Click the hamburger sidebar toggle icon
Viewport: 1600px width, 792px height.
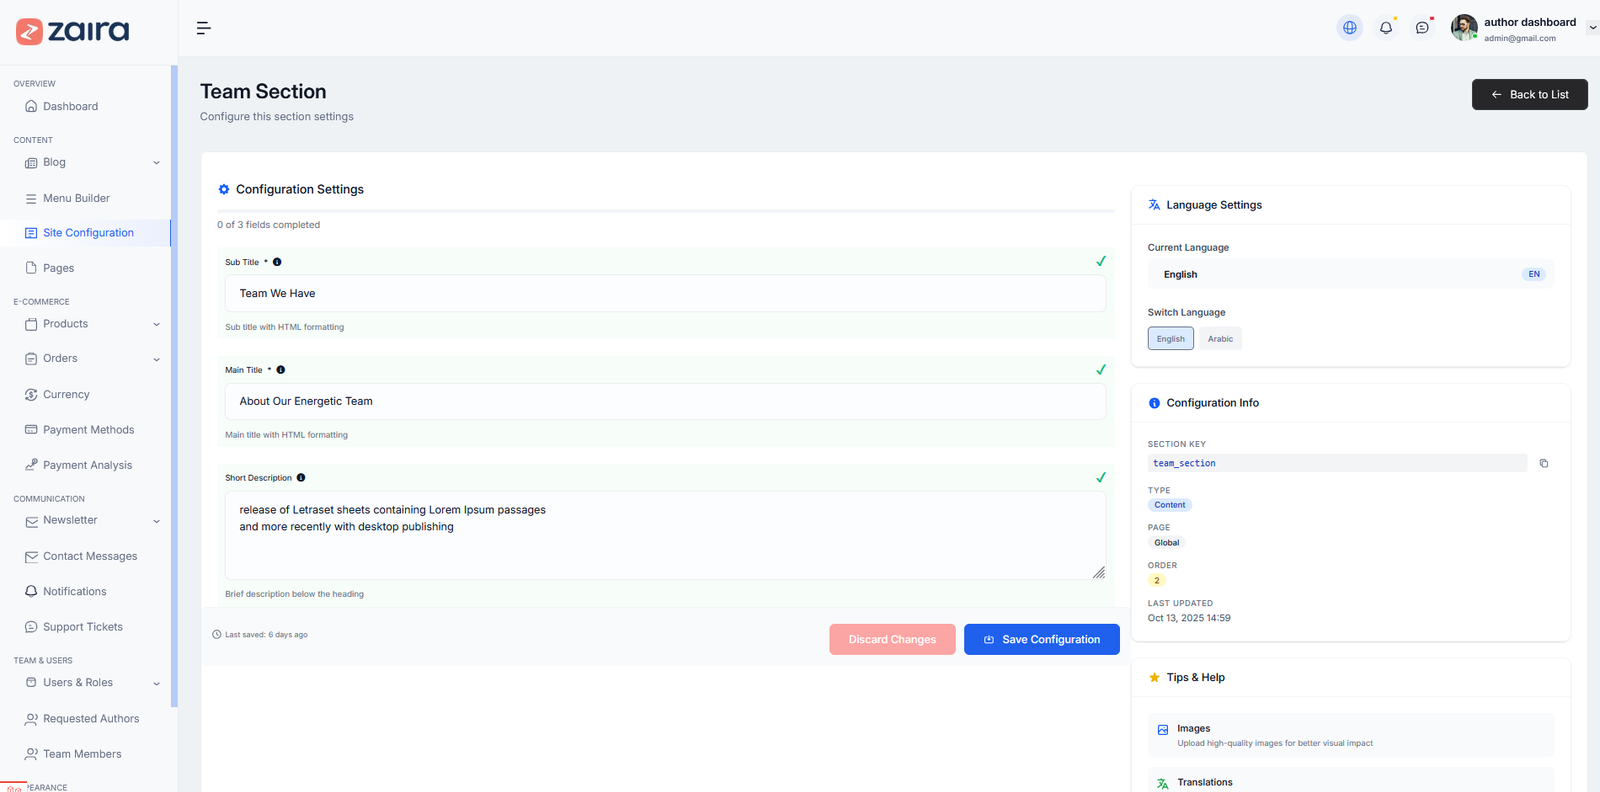(x=204, y=28)
